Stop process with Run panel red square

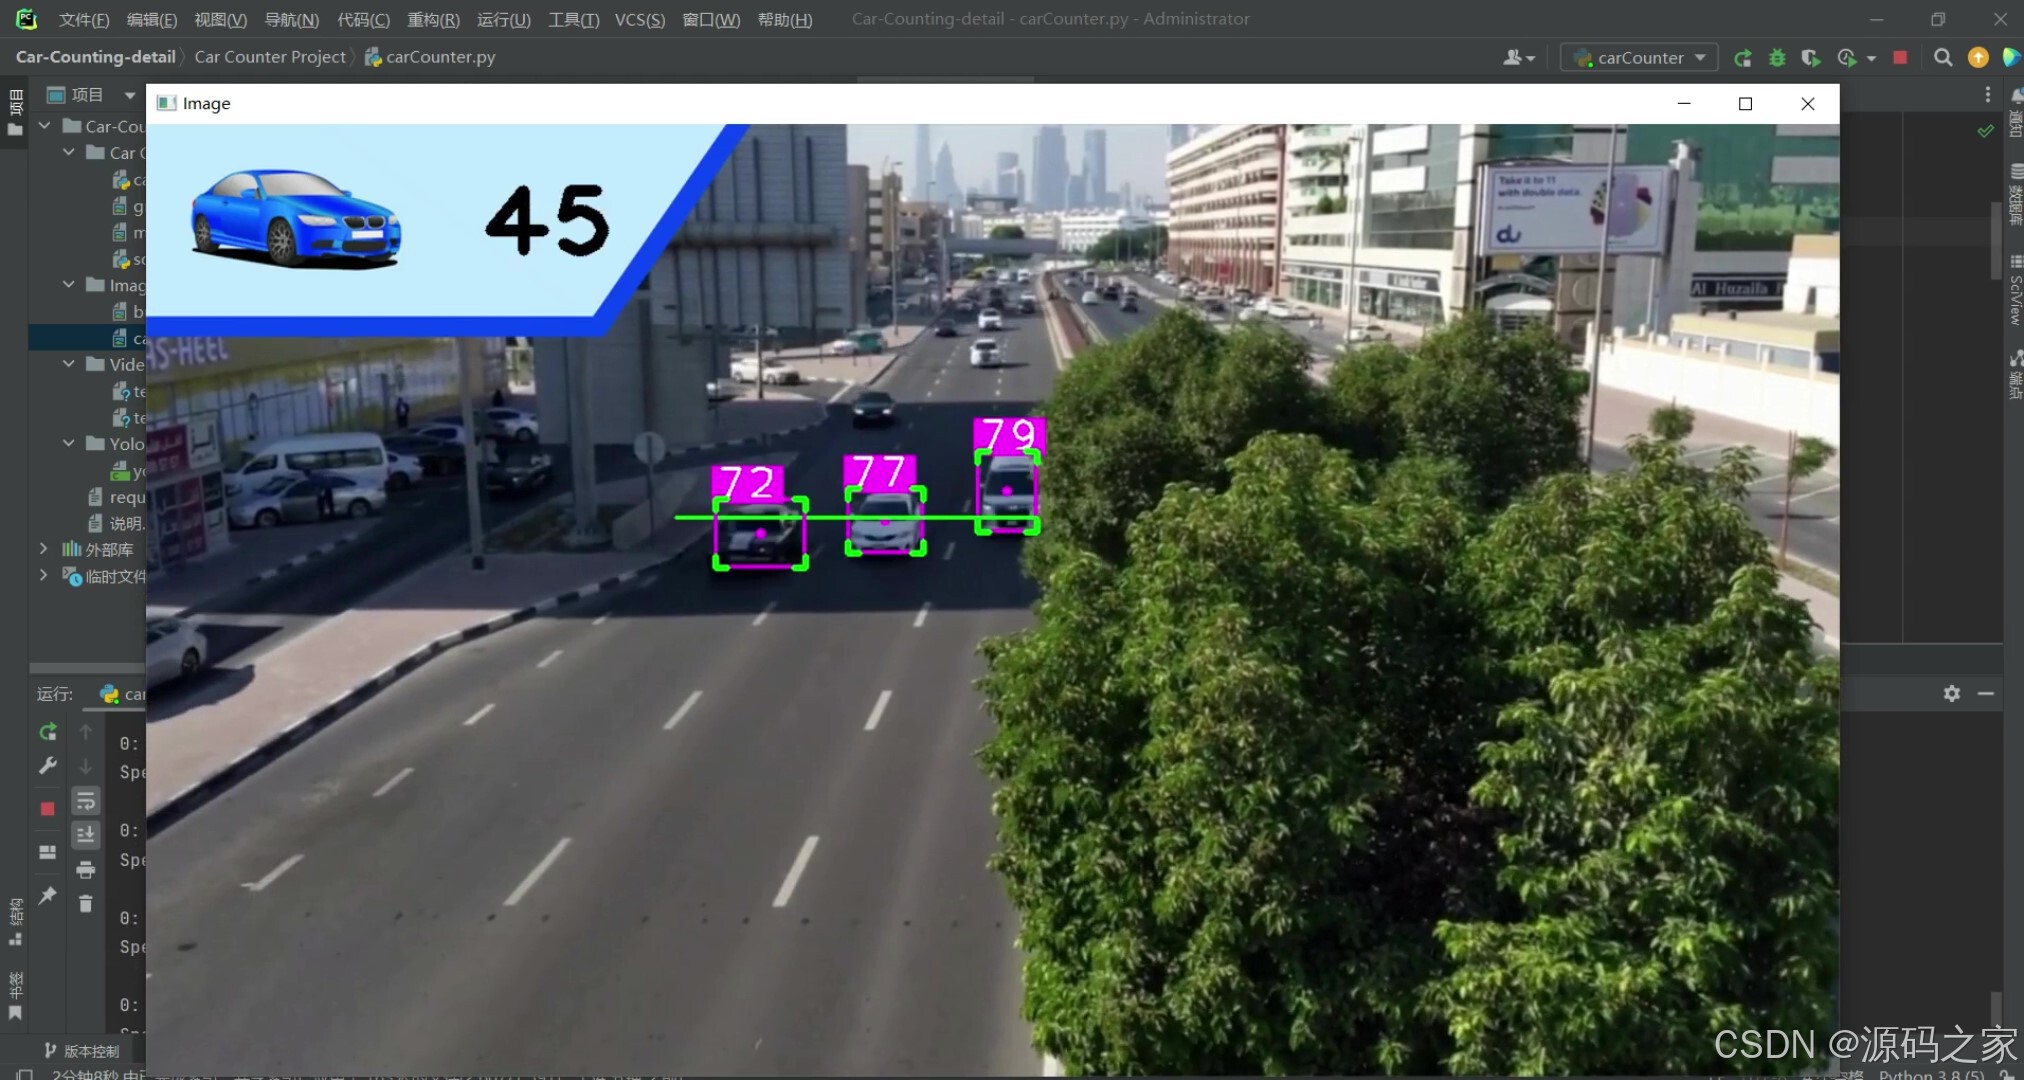tap(47, 808)
